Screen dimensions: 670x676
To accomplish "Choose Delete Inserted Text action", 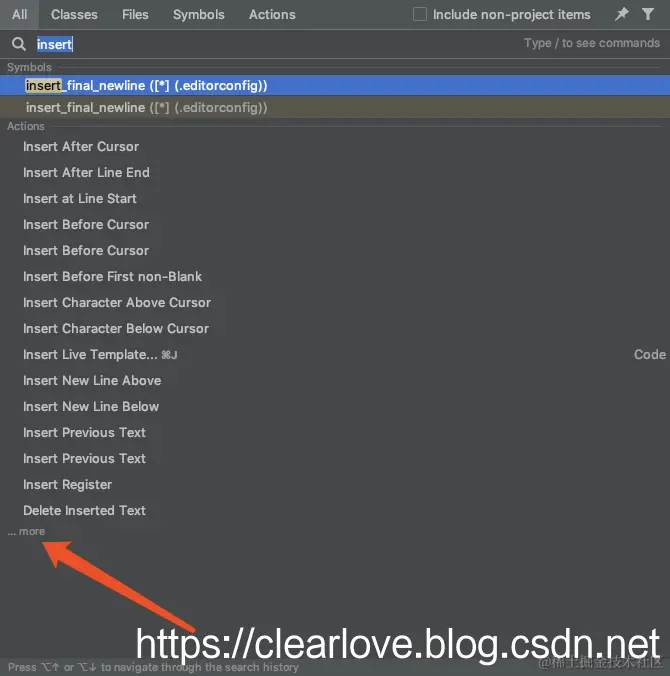I will [x=335, y=510].
